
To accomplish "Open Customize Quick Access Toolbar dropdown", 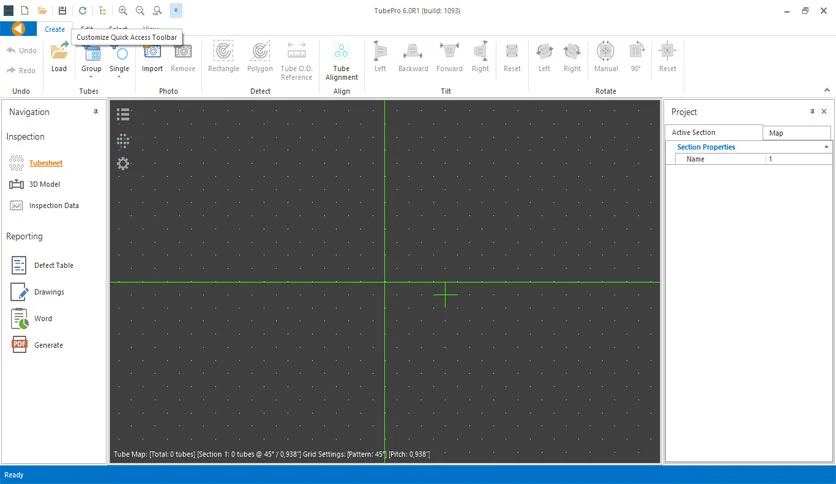I will pyautogui.click(x=175, y=10).
